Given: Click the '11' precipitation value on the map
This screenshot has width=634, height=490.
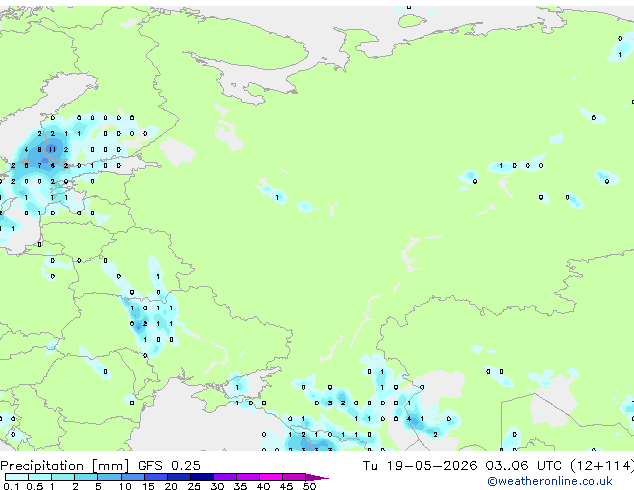Looking at the screenshot, I should coord(52,150).
